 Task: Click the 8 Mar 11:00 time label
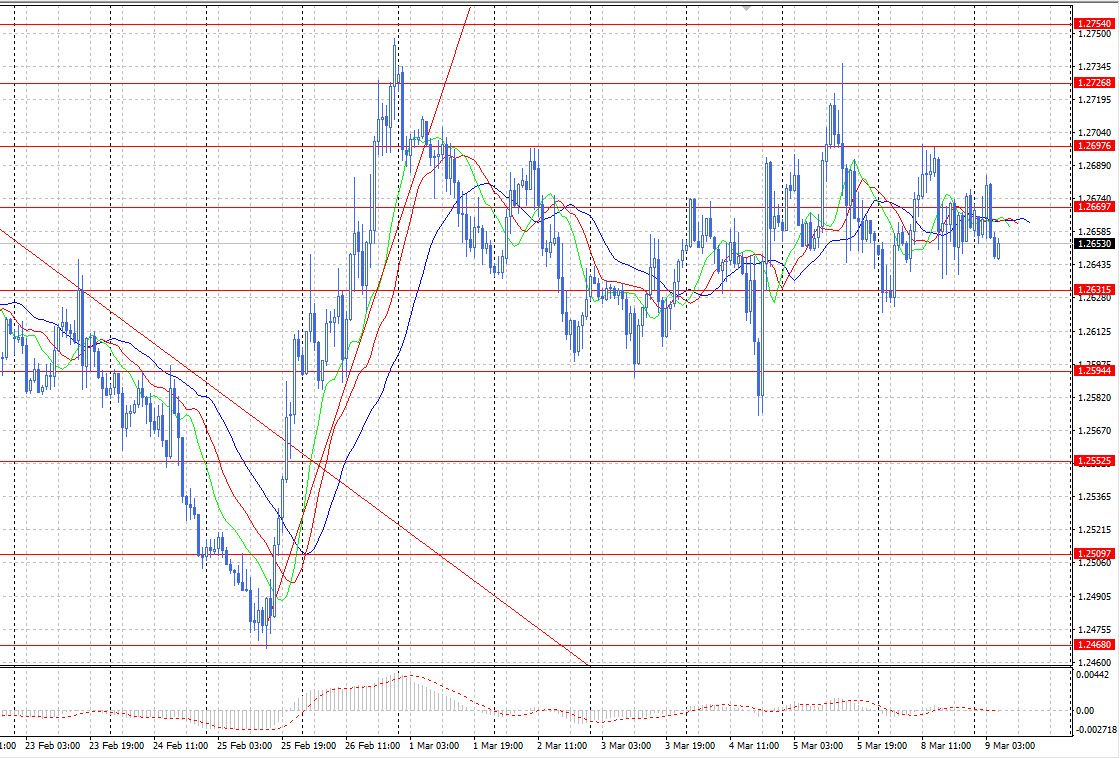[x=946, y=746]
